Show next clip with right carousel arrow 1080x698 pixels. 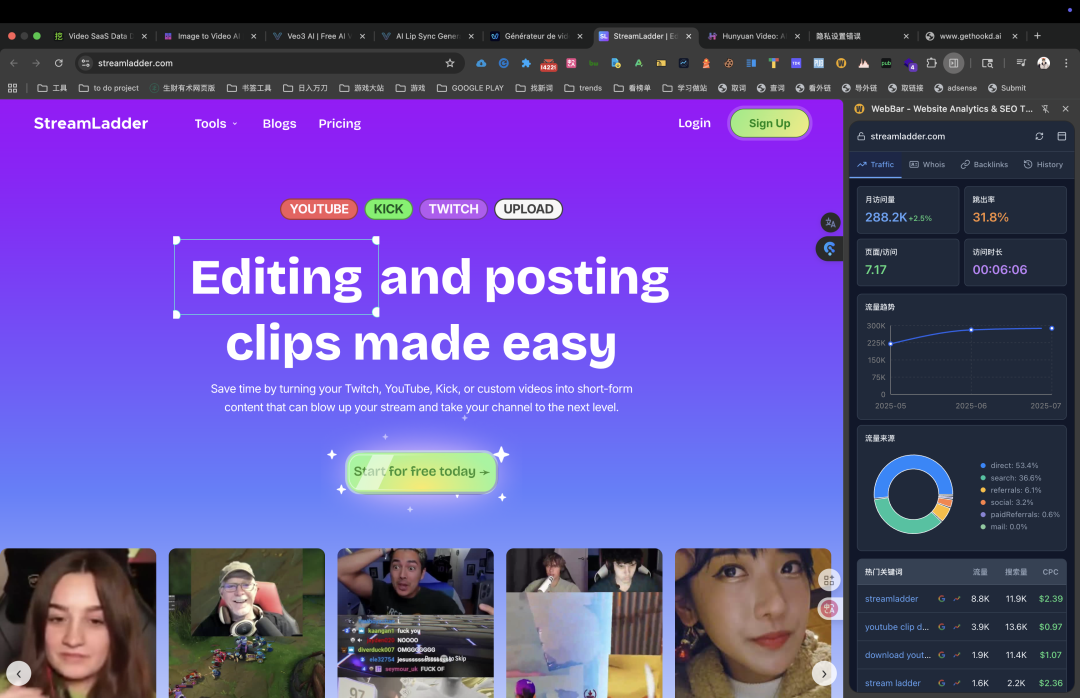click(824, 673)
